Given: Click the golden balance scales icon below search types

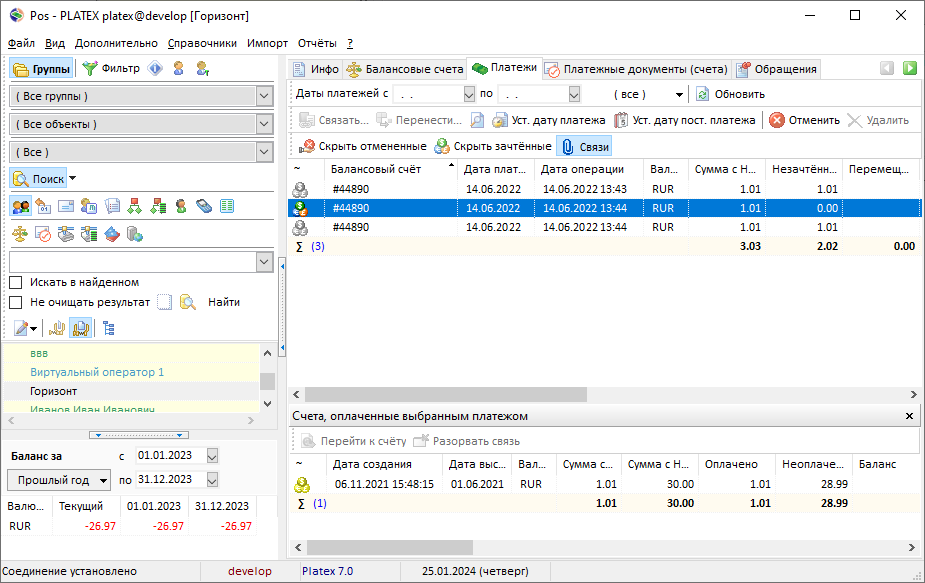Looking at the screenshot, I should tap(20, 234).
